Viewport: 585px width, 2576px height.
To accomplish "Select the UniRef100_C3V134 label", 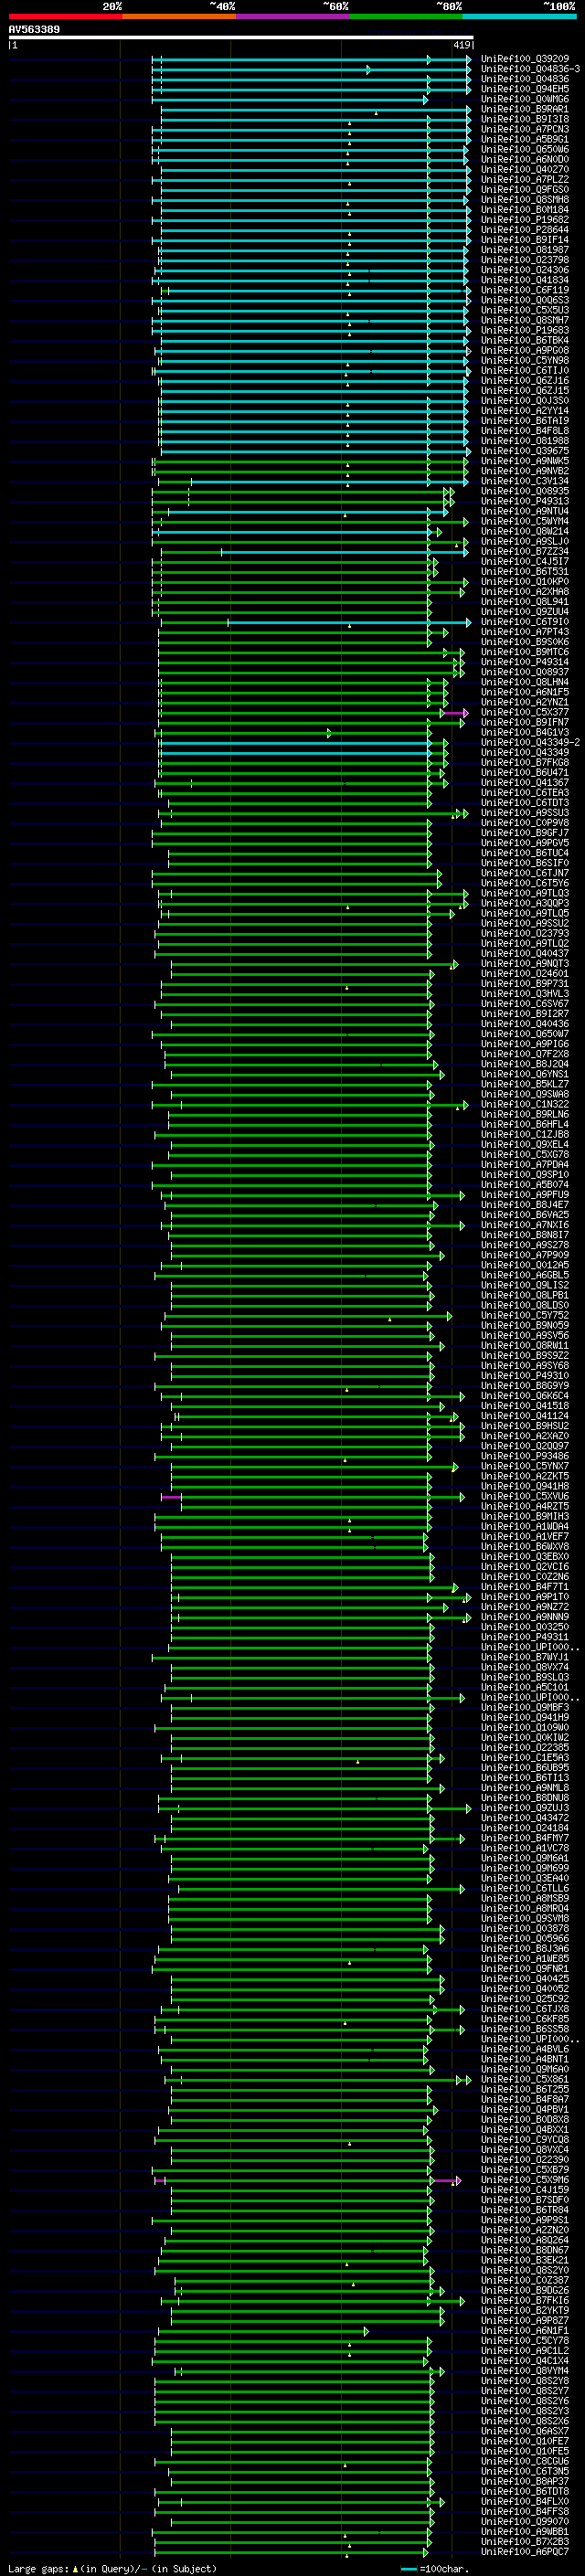I will [x=525, y=481].
